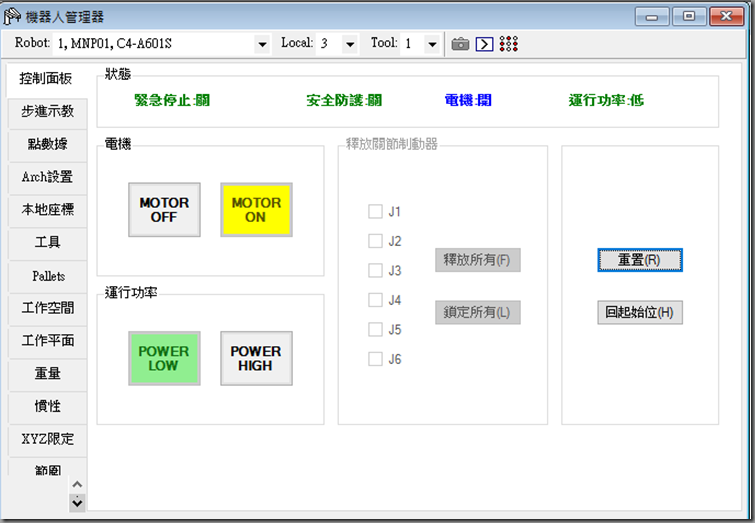Screen dimensions: 755x523
Task: Click the camera icon in toolbar
Action: (460, 44)
